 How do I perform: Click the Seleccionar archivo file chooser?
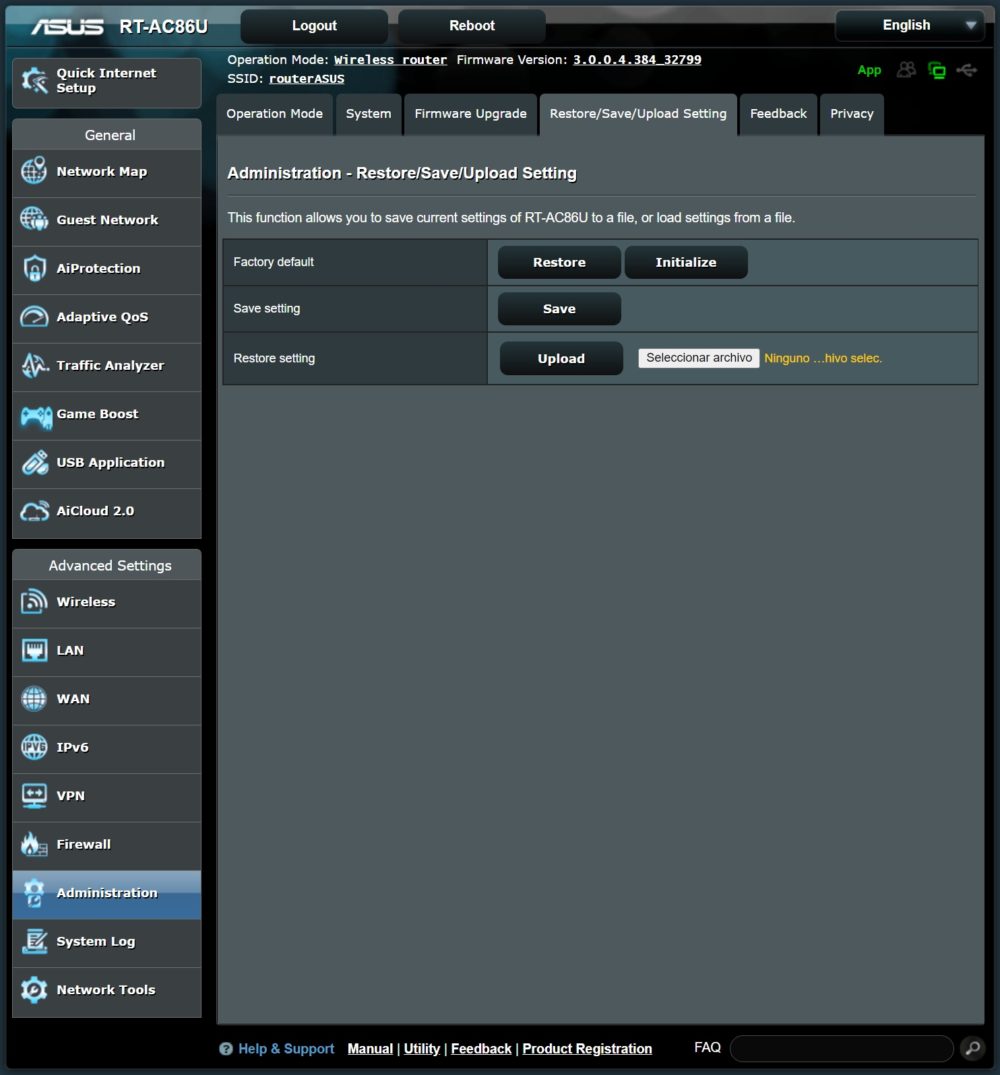point(698,358)
